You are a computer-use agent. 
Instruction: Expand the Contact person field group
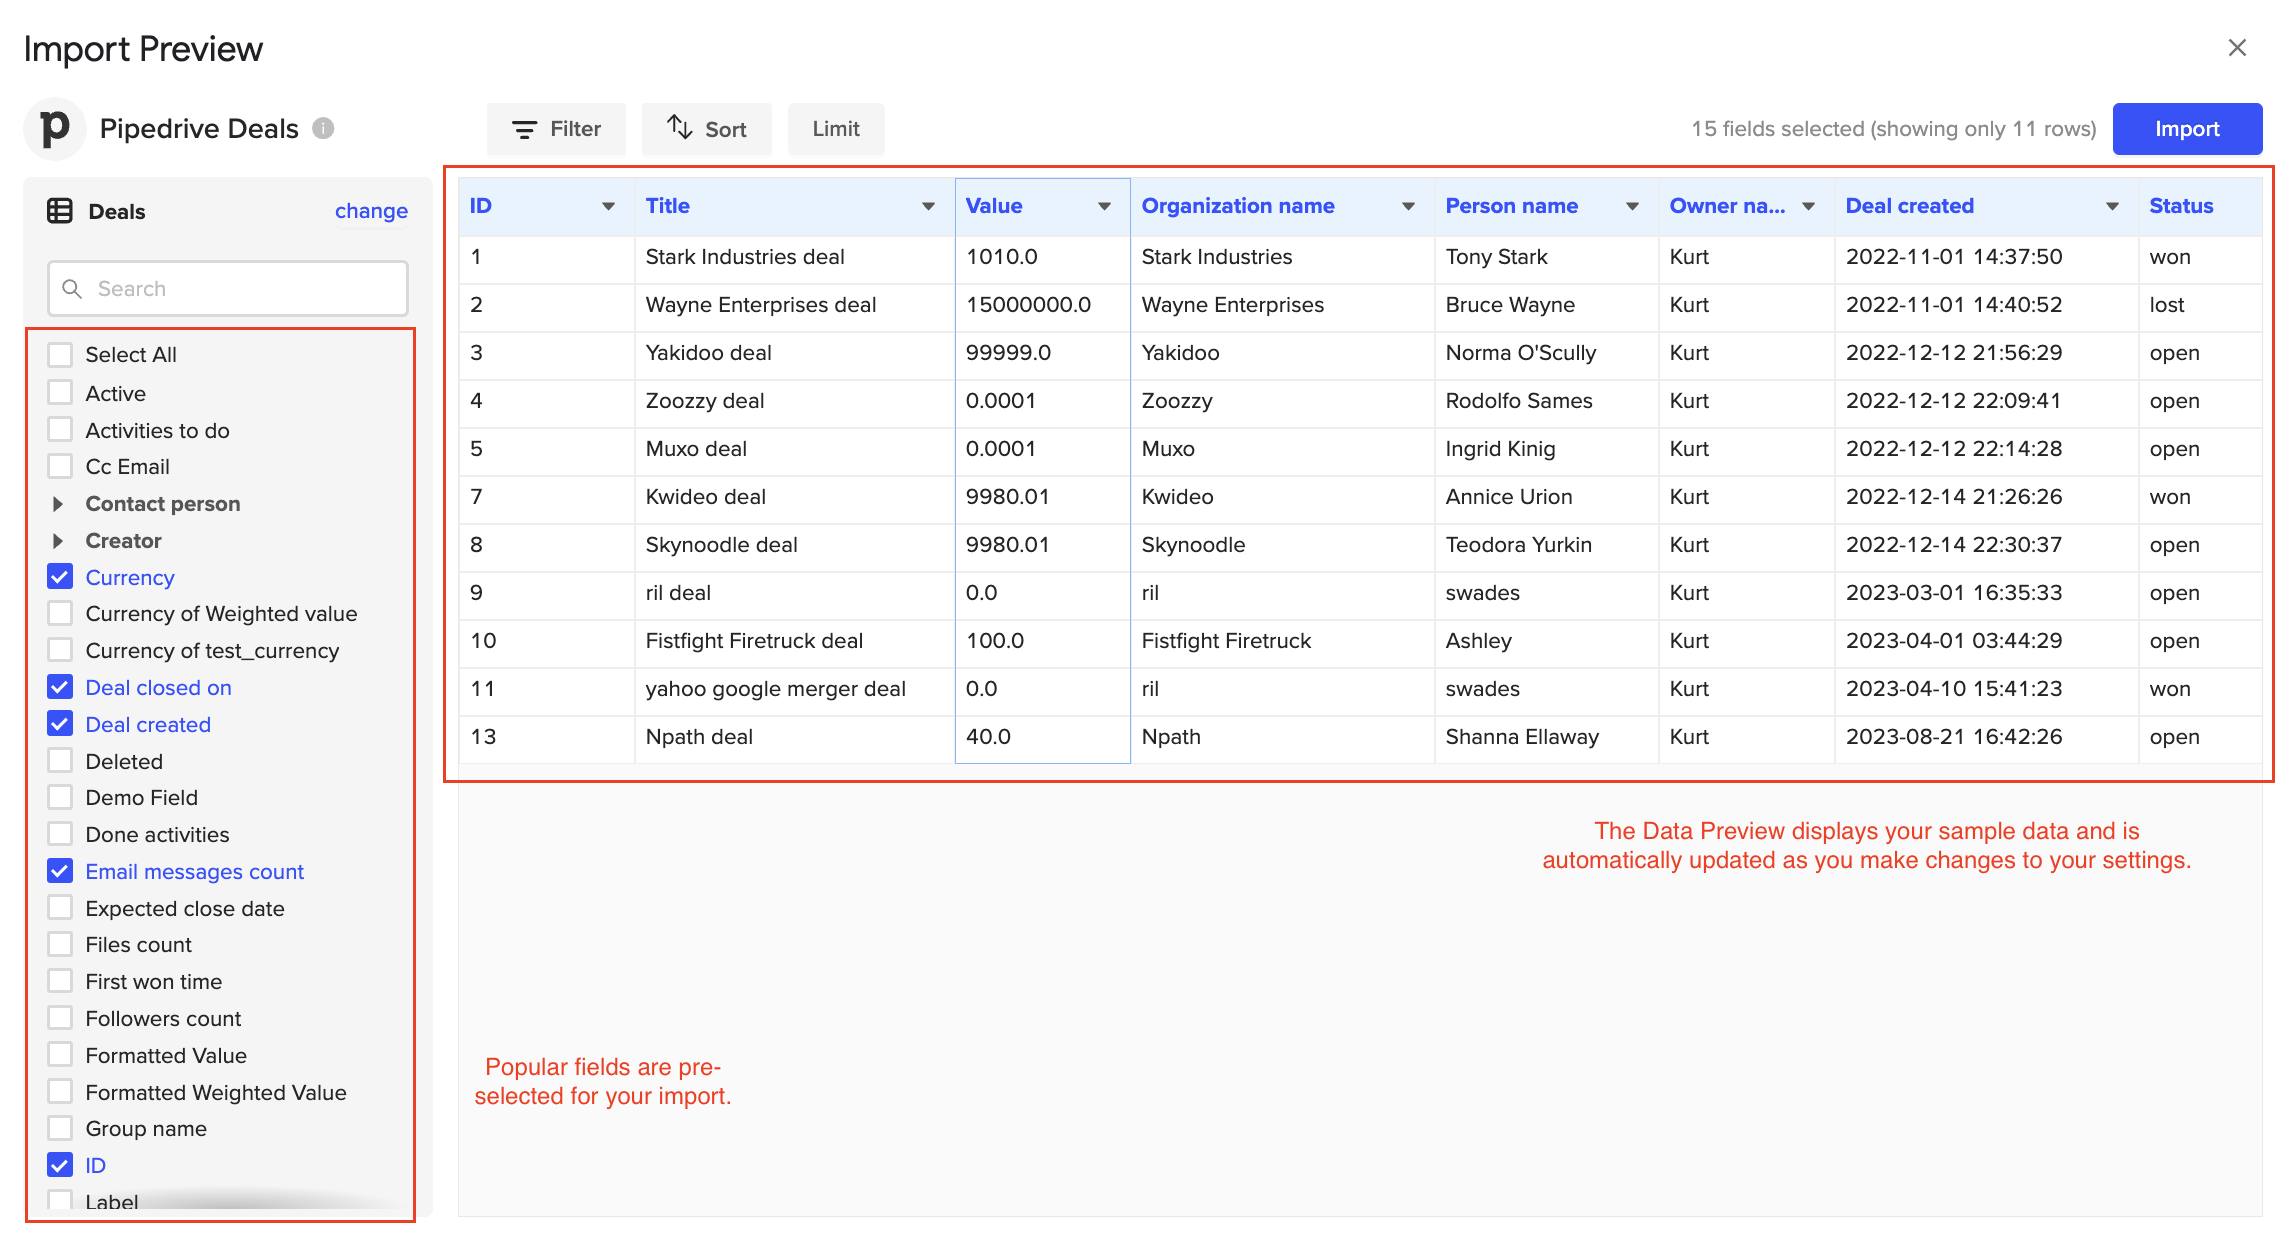pos(58,504)
